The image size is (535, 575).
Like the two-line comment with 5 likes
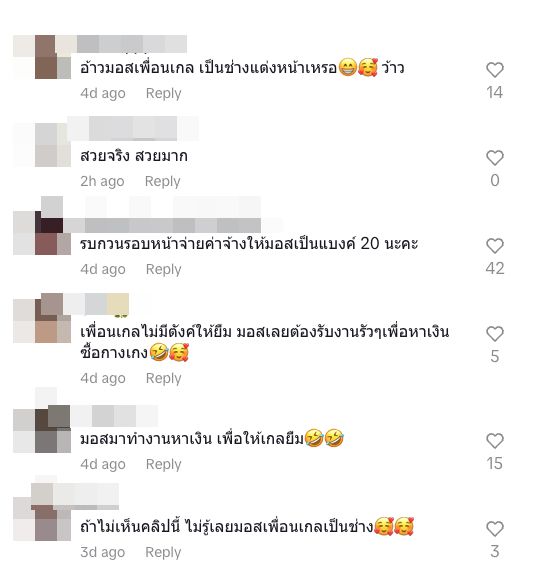495,334
